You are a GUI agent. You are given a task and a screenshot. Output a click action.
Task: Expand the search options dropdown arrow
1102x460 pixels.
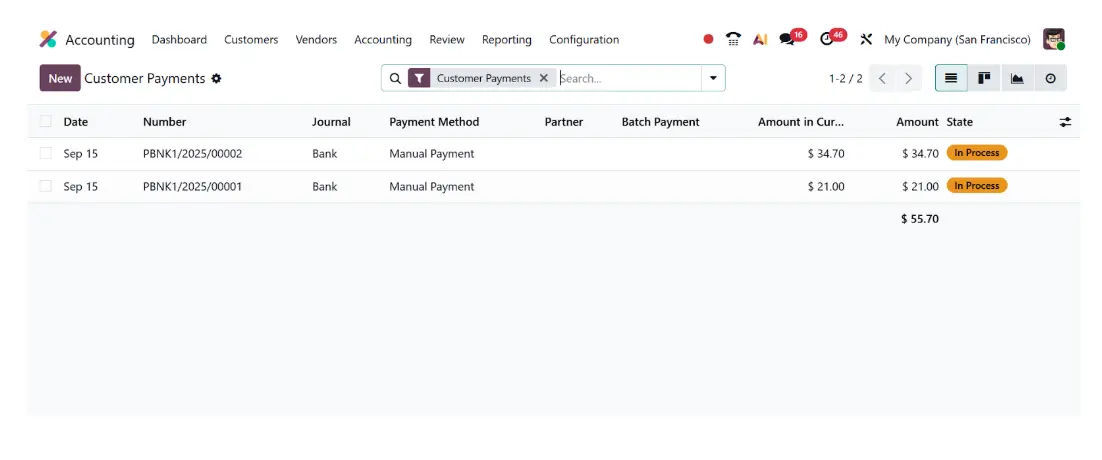[x=713, y=78]
